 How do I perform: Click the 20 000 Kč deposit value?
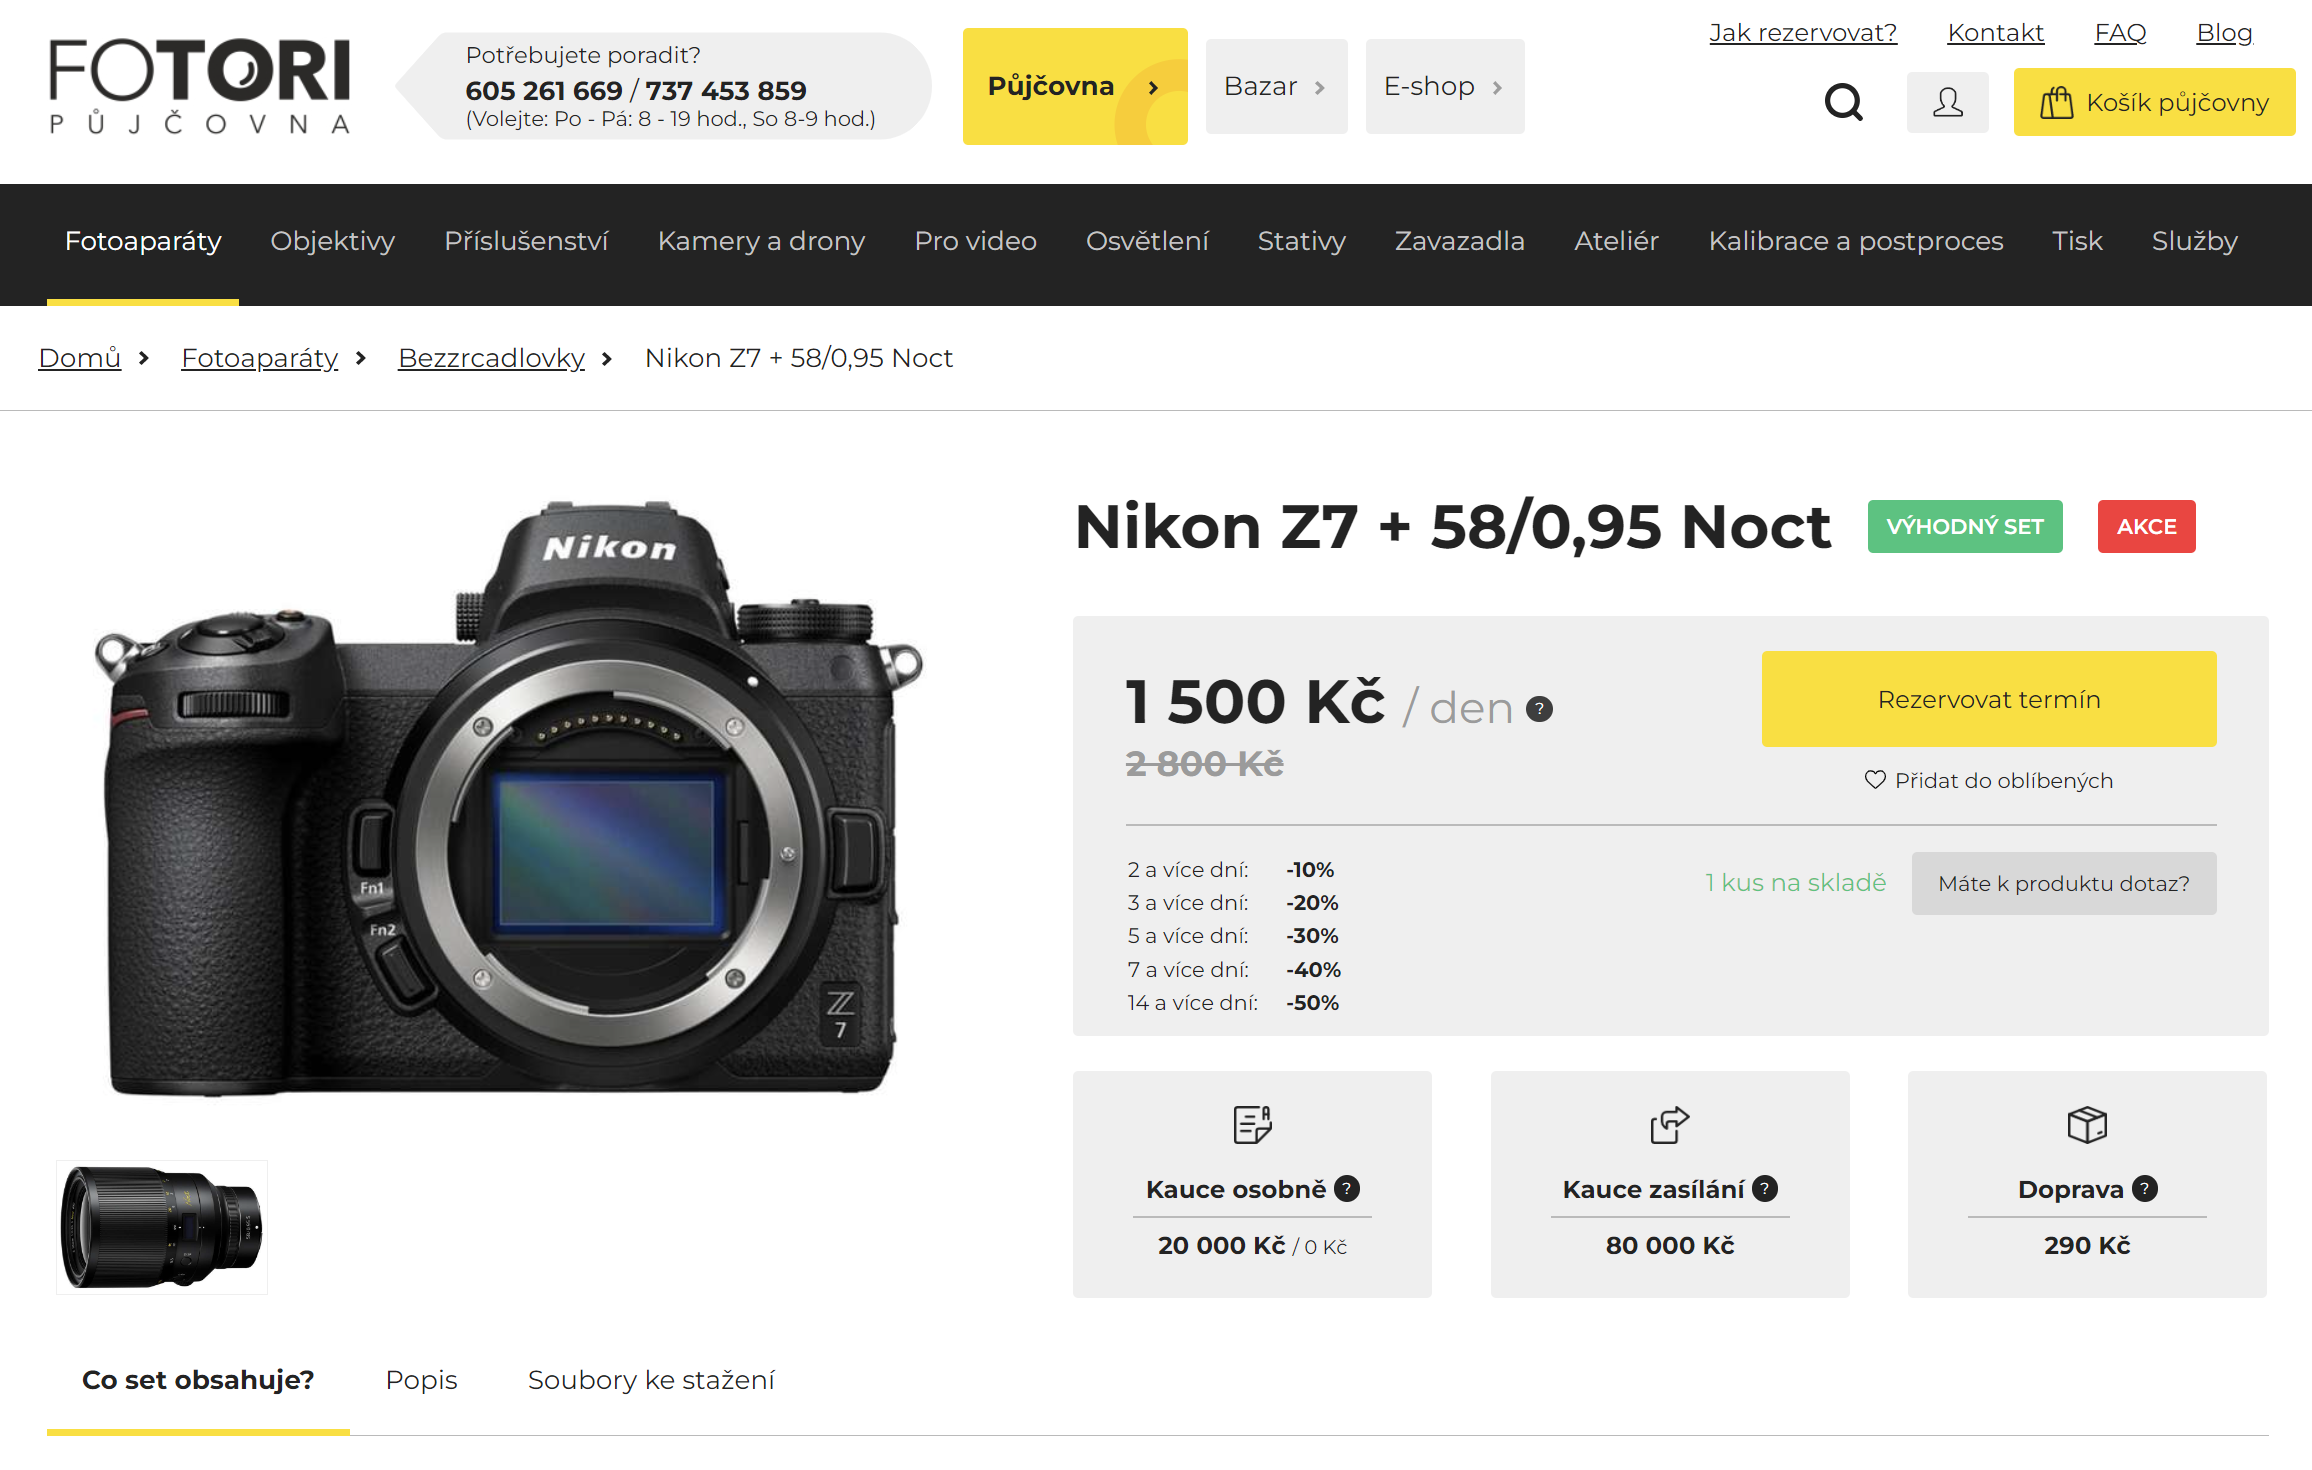point(1221,1246)
